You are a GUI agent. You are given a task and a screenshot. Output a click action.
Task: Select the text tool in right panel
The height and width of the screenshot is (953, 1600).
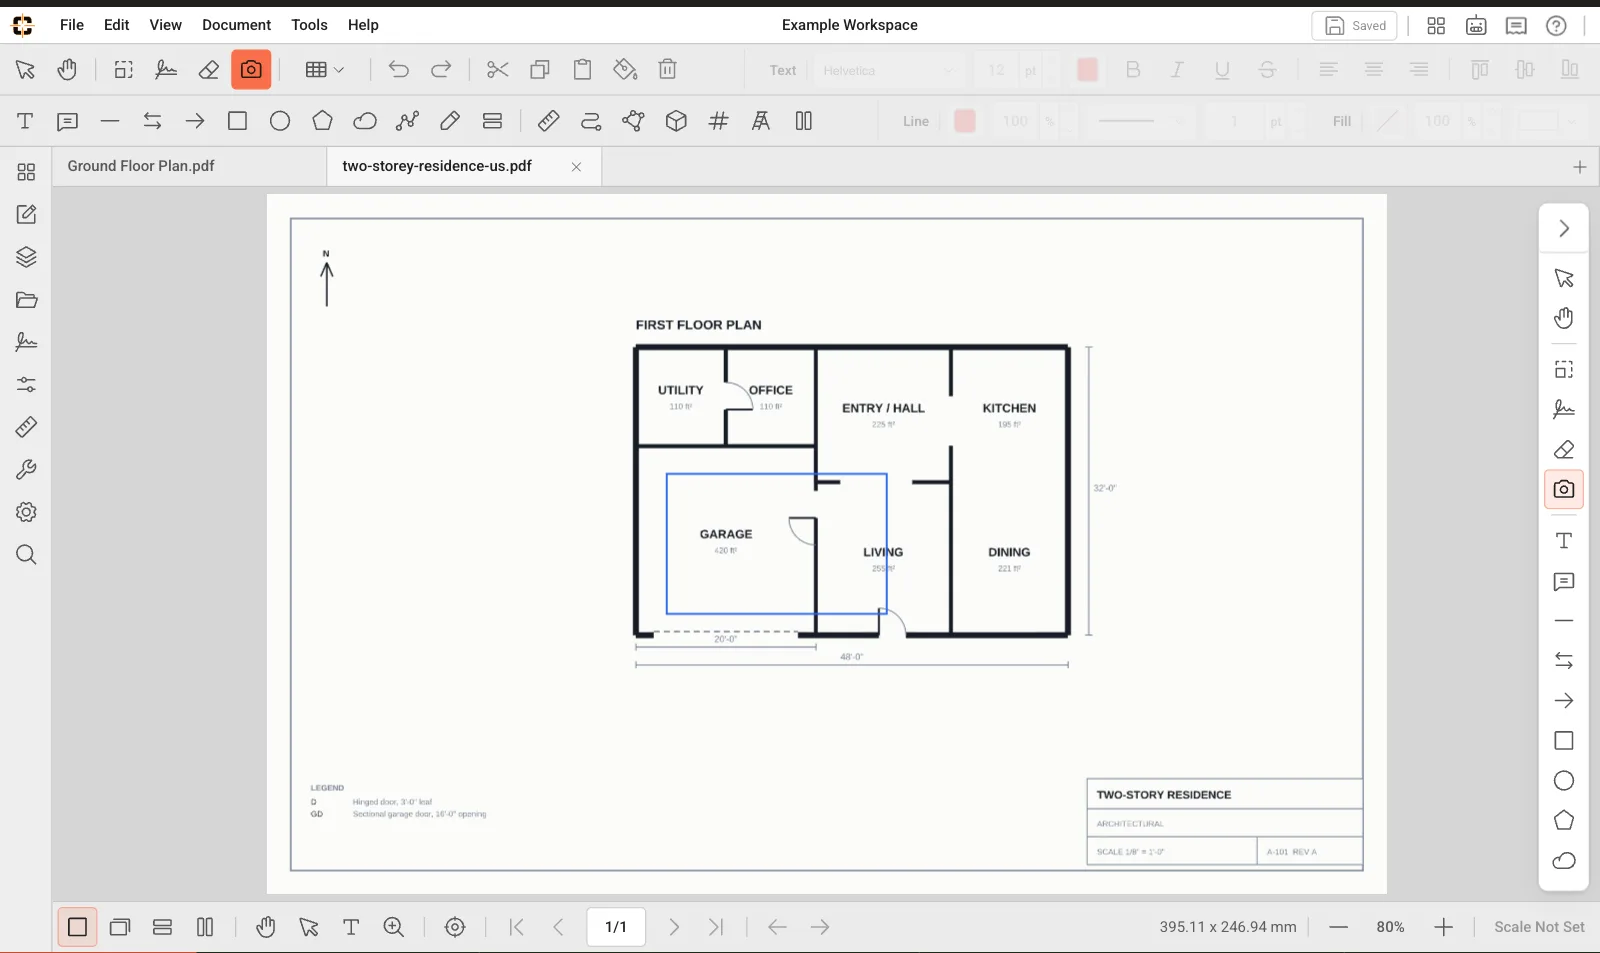pyautogui.click(x=1564, y=541)
